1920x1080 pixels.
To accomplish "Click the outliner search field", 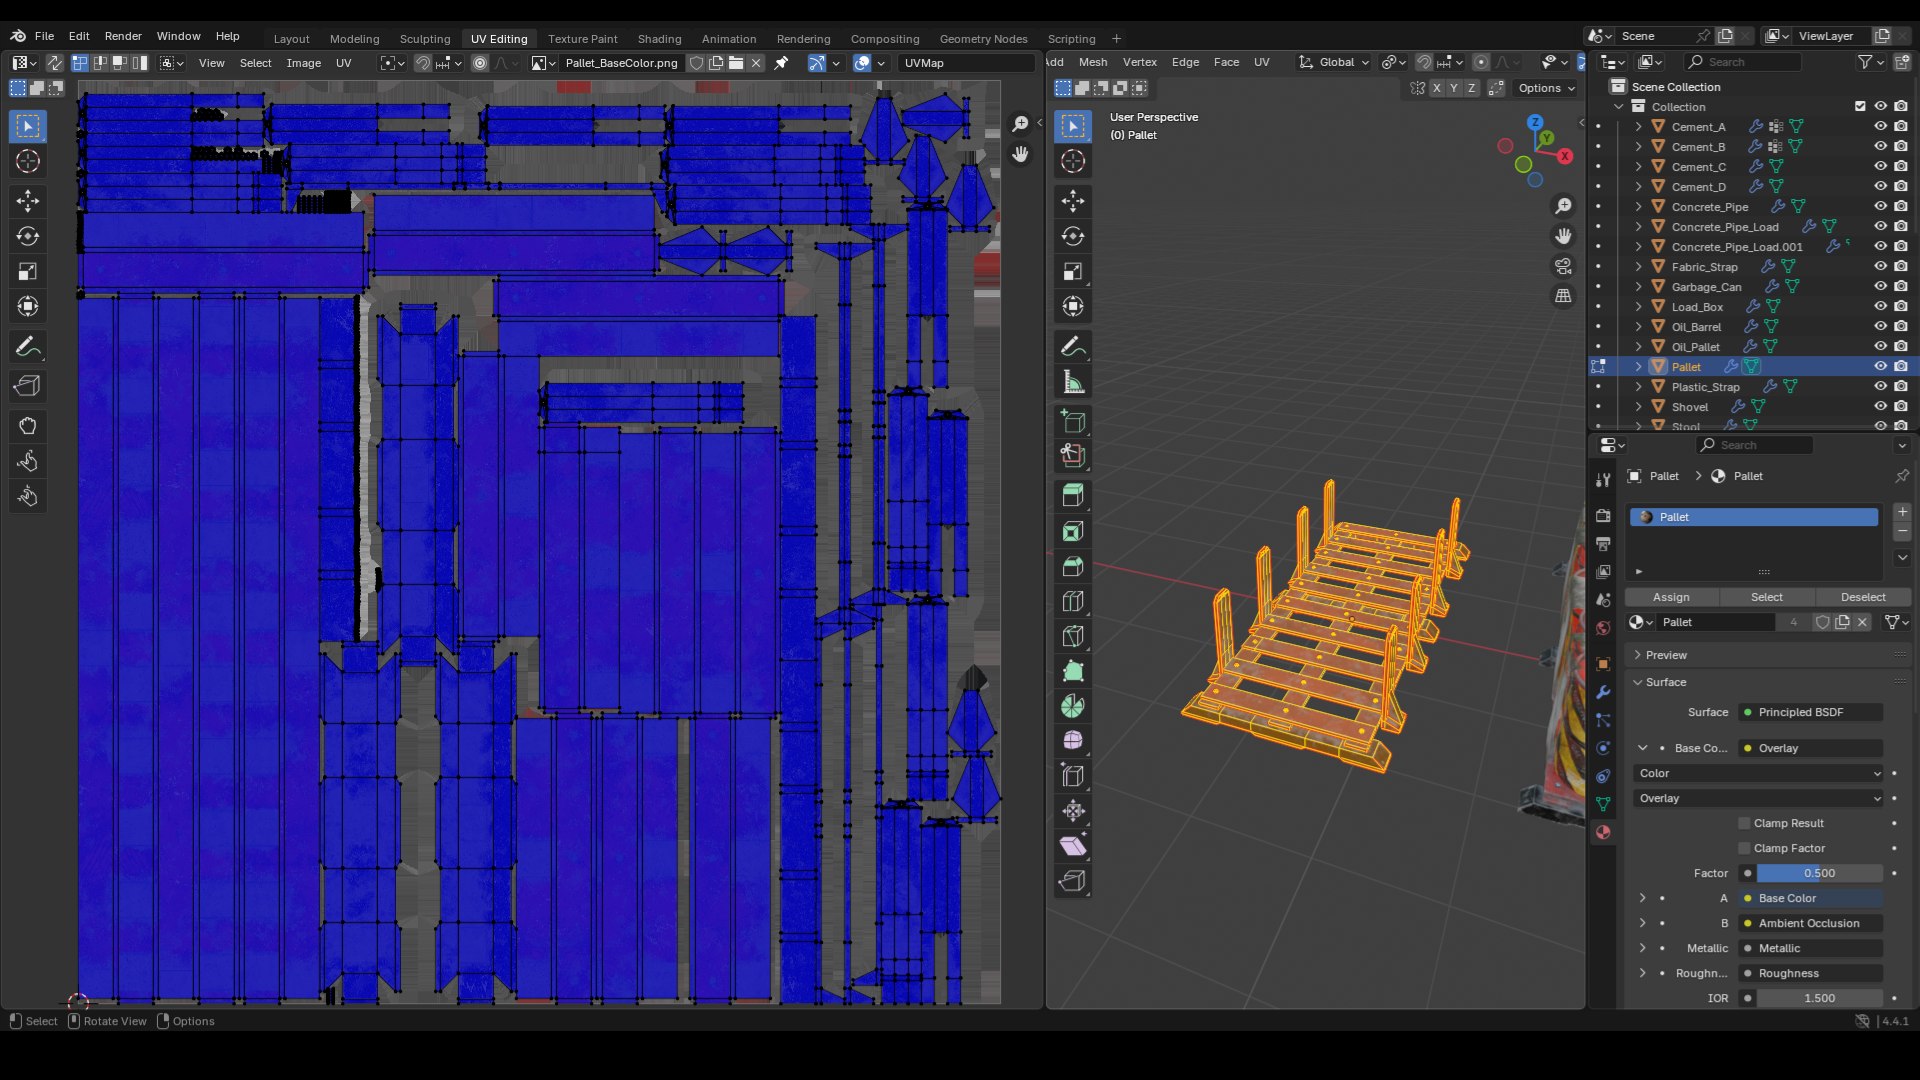I will pos(1743,62).
